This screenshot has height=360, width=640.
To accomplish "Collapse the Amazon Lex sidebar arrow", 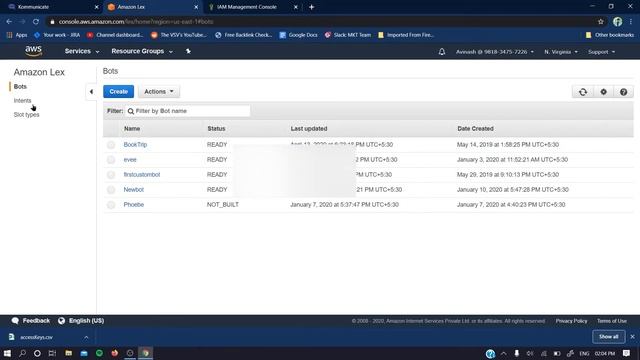I will (x=91, y=91).
